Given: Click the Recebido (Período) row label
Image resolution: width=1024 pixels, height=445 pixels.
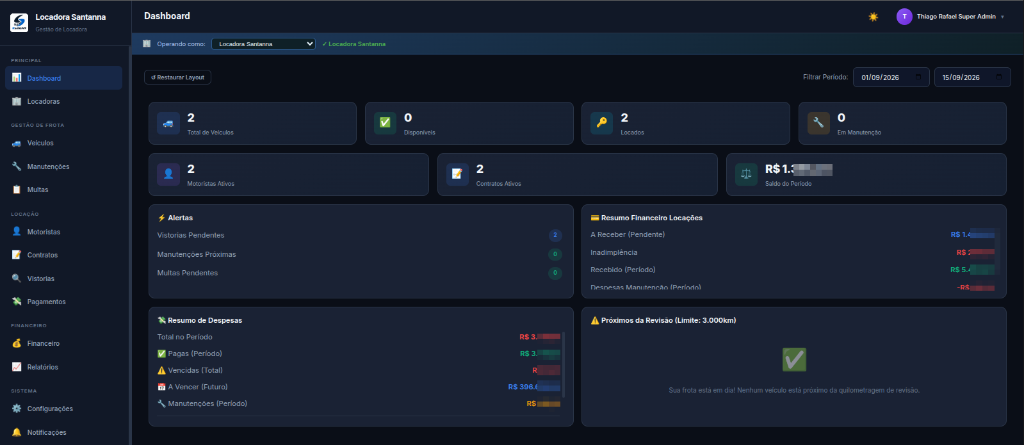Looking at the screenshot, I should pos(623,269).
